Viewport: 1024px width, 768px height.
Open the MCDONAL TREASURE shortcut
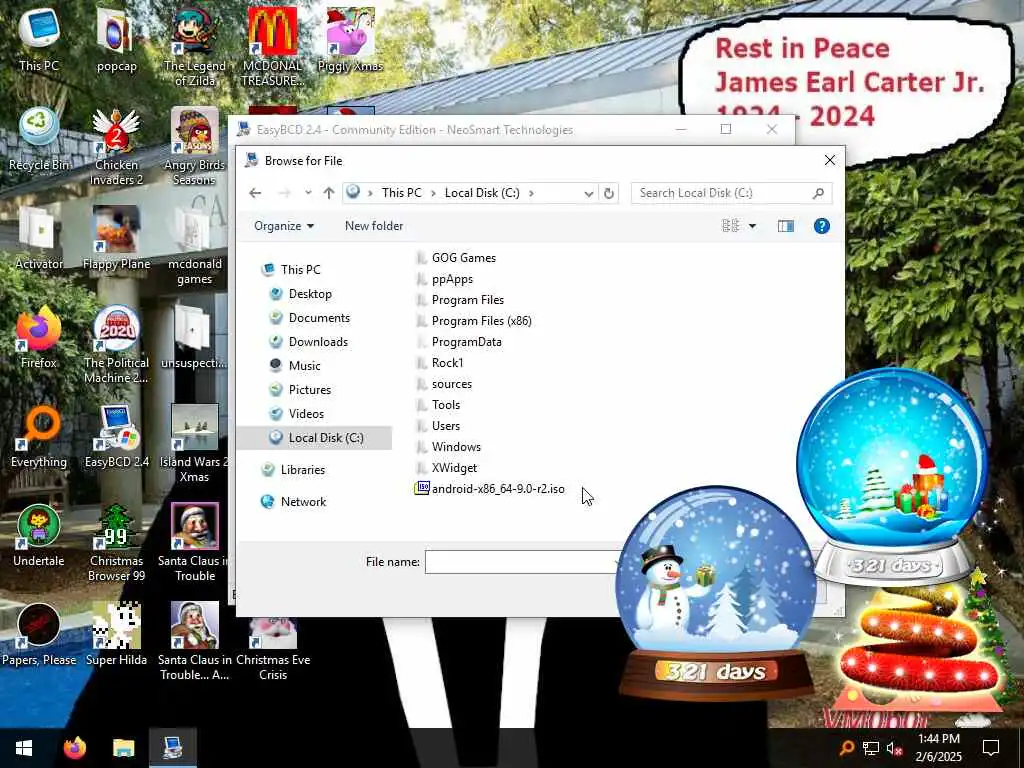(x=273, y=47)
